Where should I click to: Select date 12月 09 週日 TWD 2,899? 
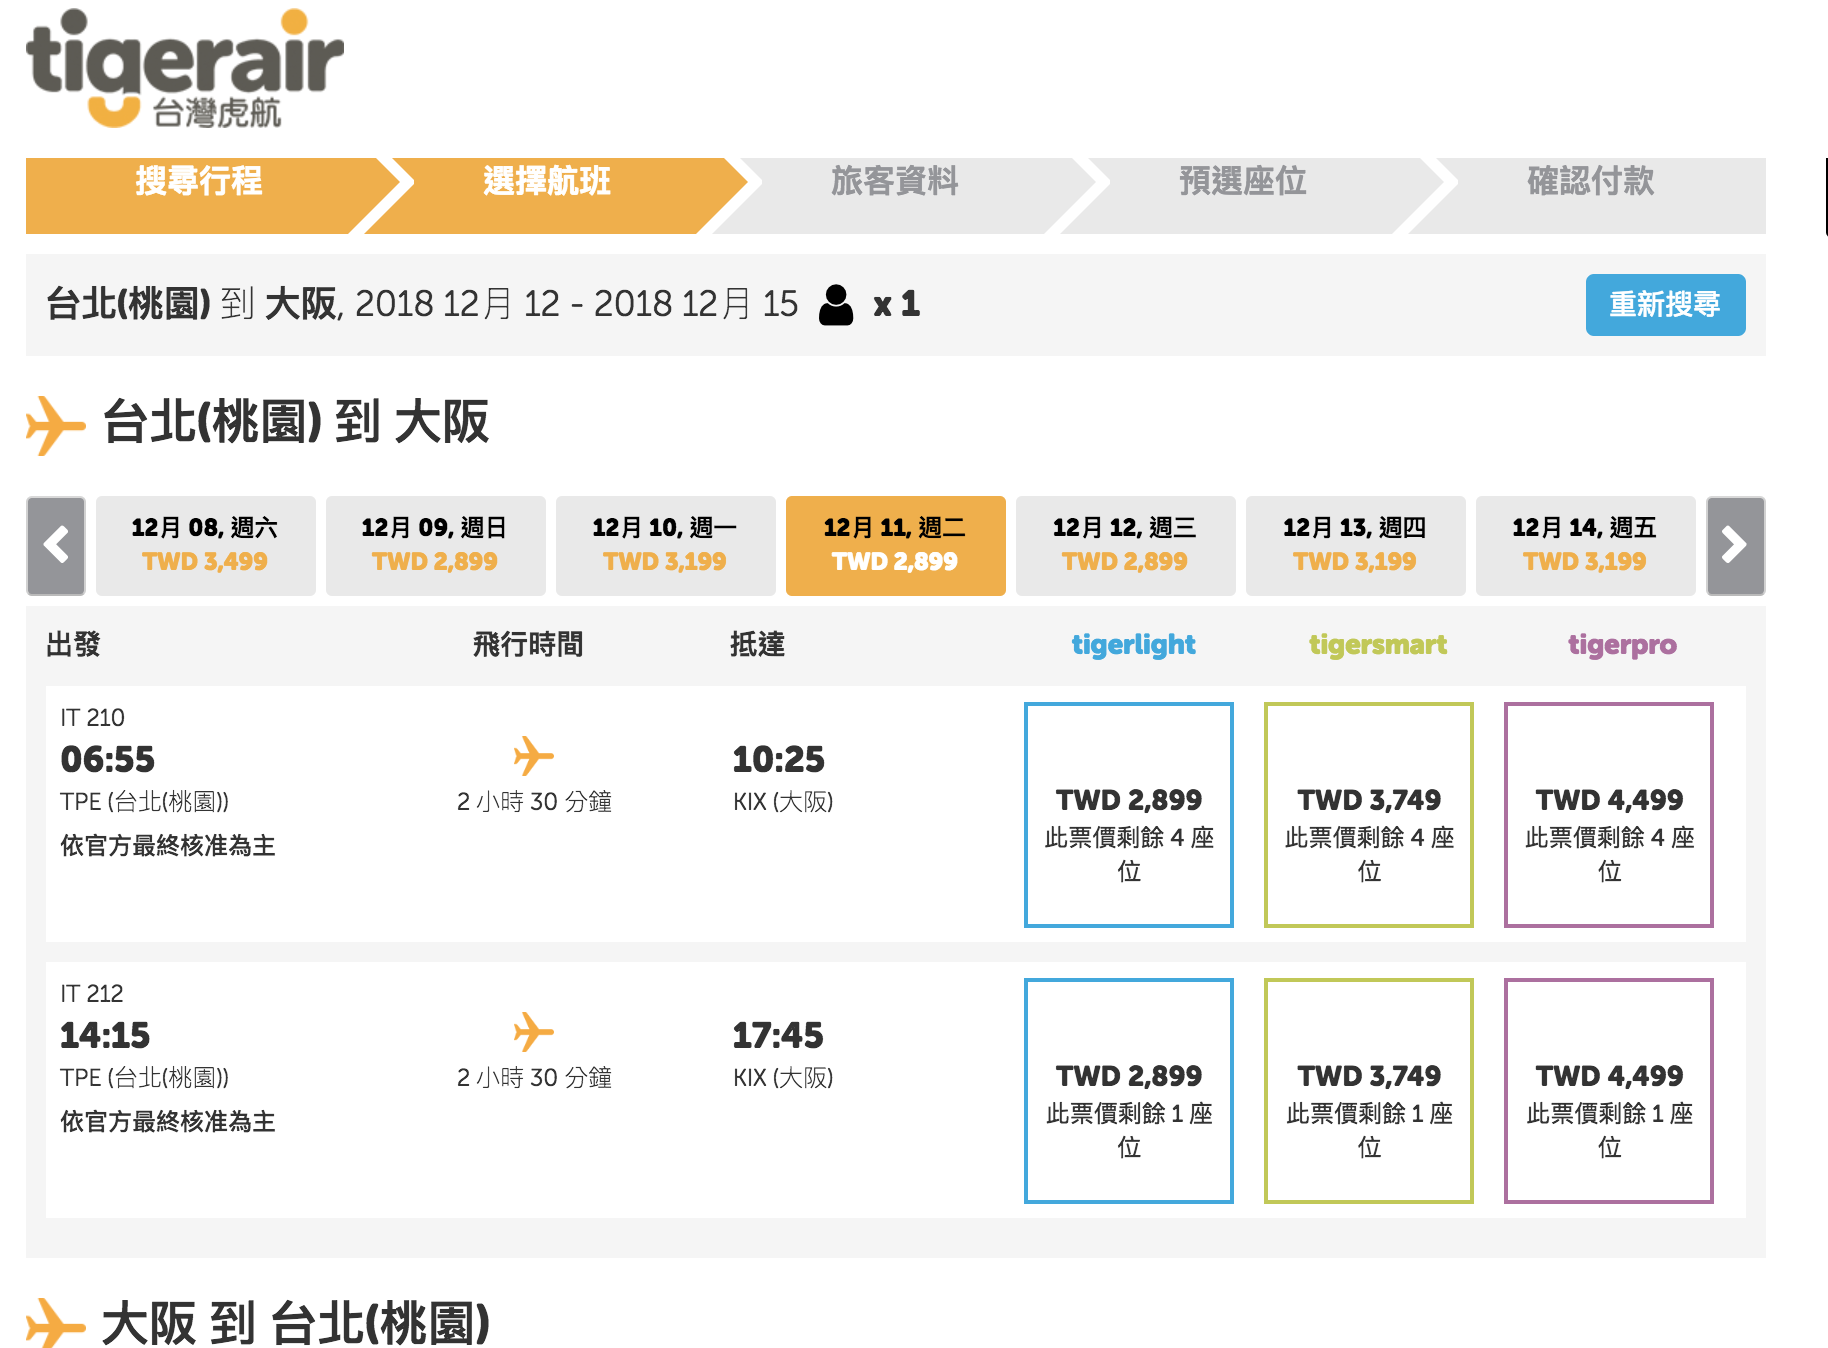point(436,546)
